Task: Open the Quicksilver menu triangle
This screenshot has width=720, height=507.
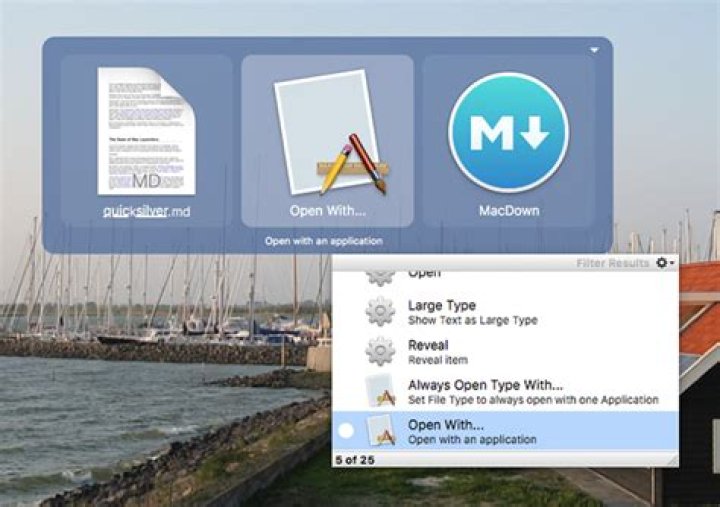Action: tap(594, 50)
